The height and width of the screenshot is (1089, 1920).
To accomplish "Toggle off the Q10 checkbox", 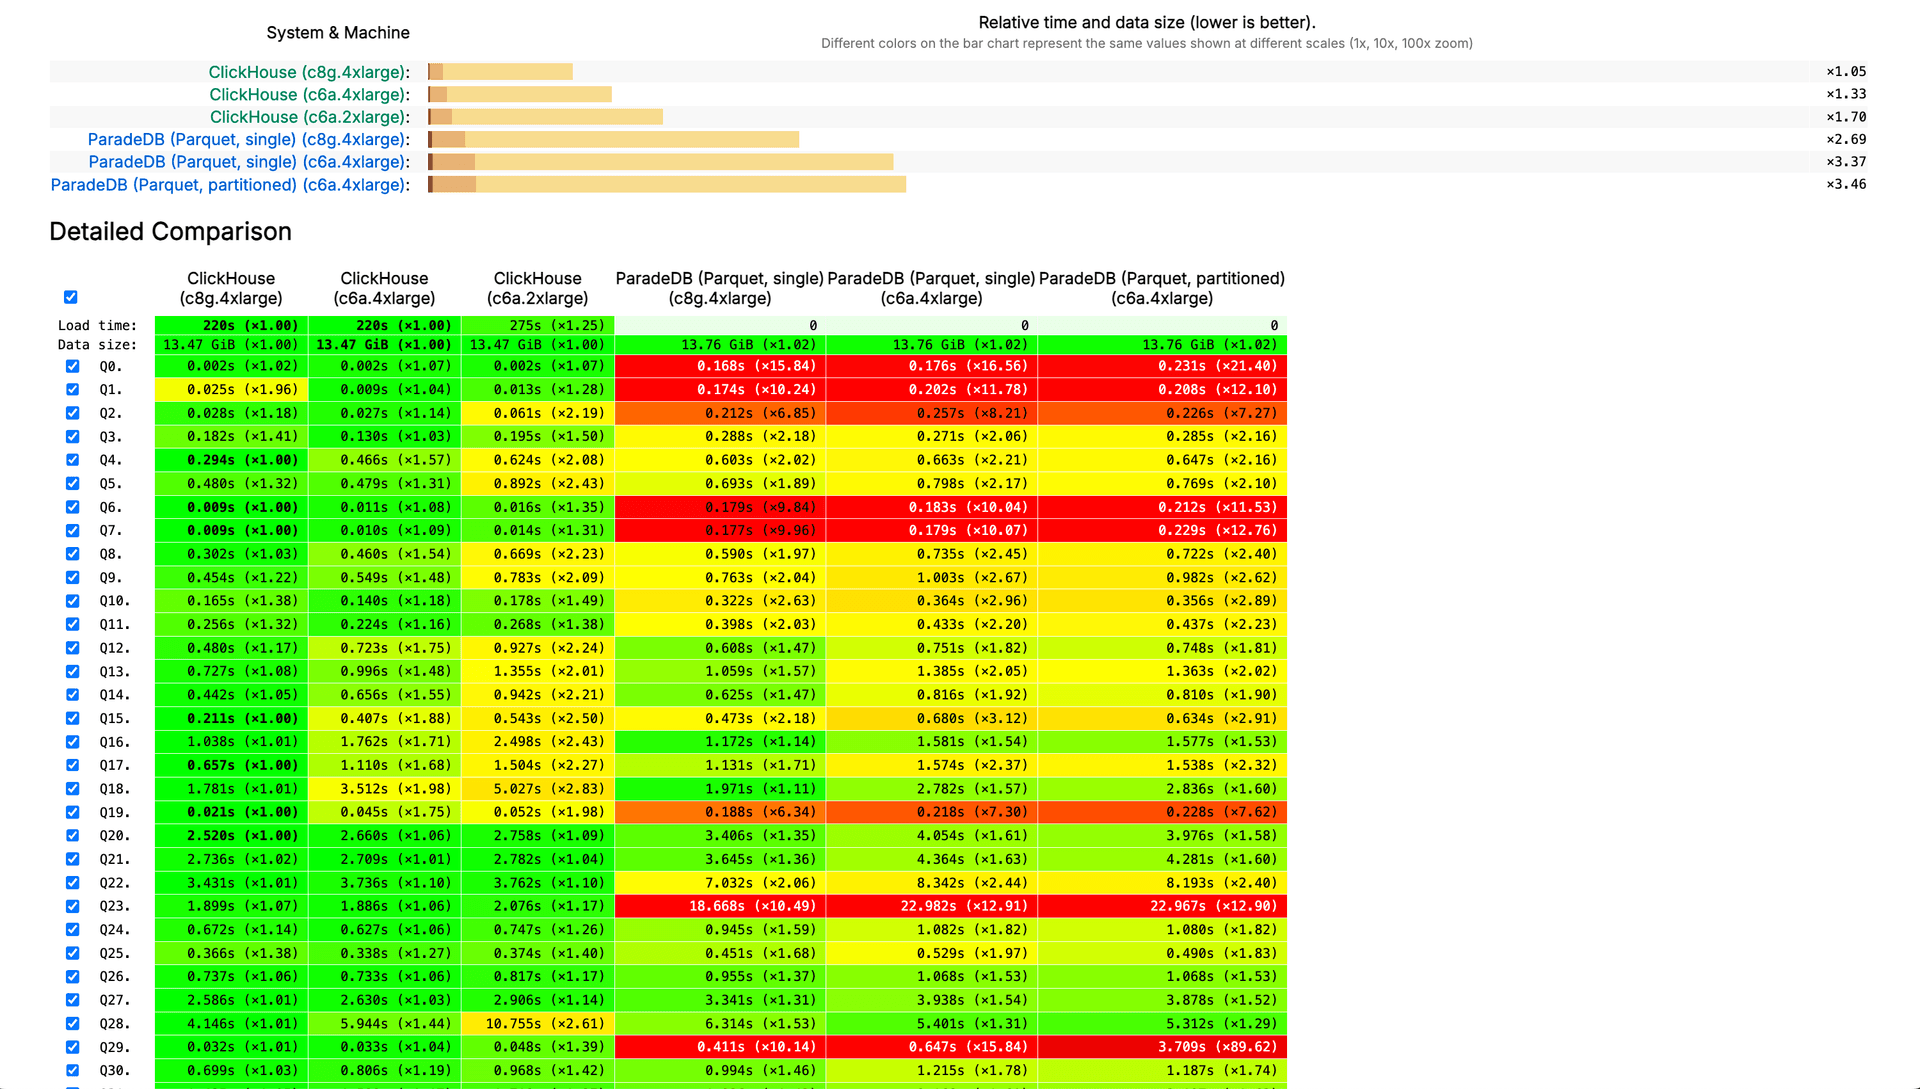I will 73,601.
